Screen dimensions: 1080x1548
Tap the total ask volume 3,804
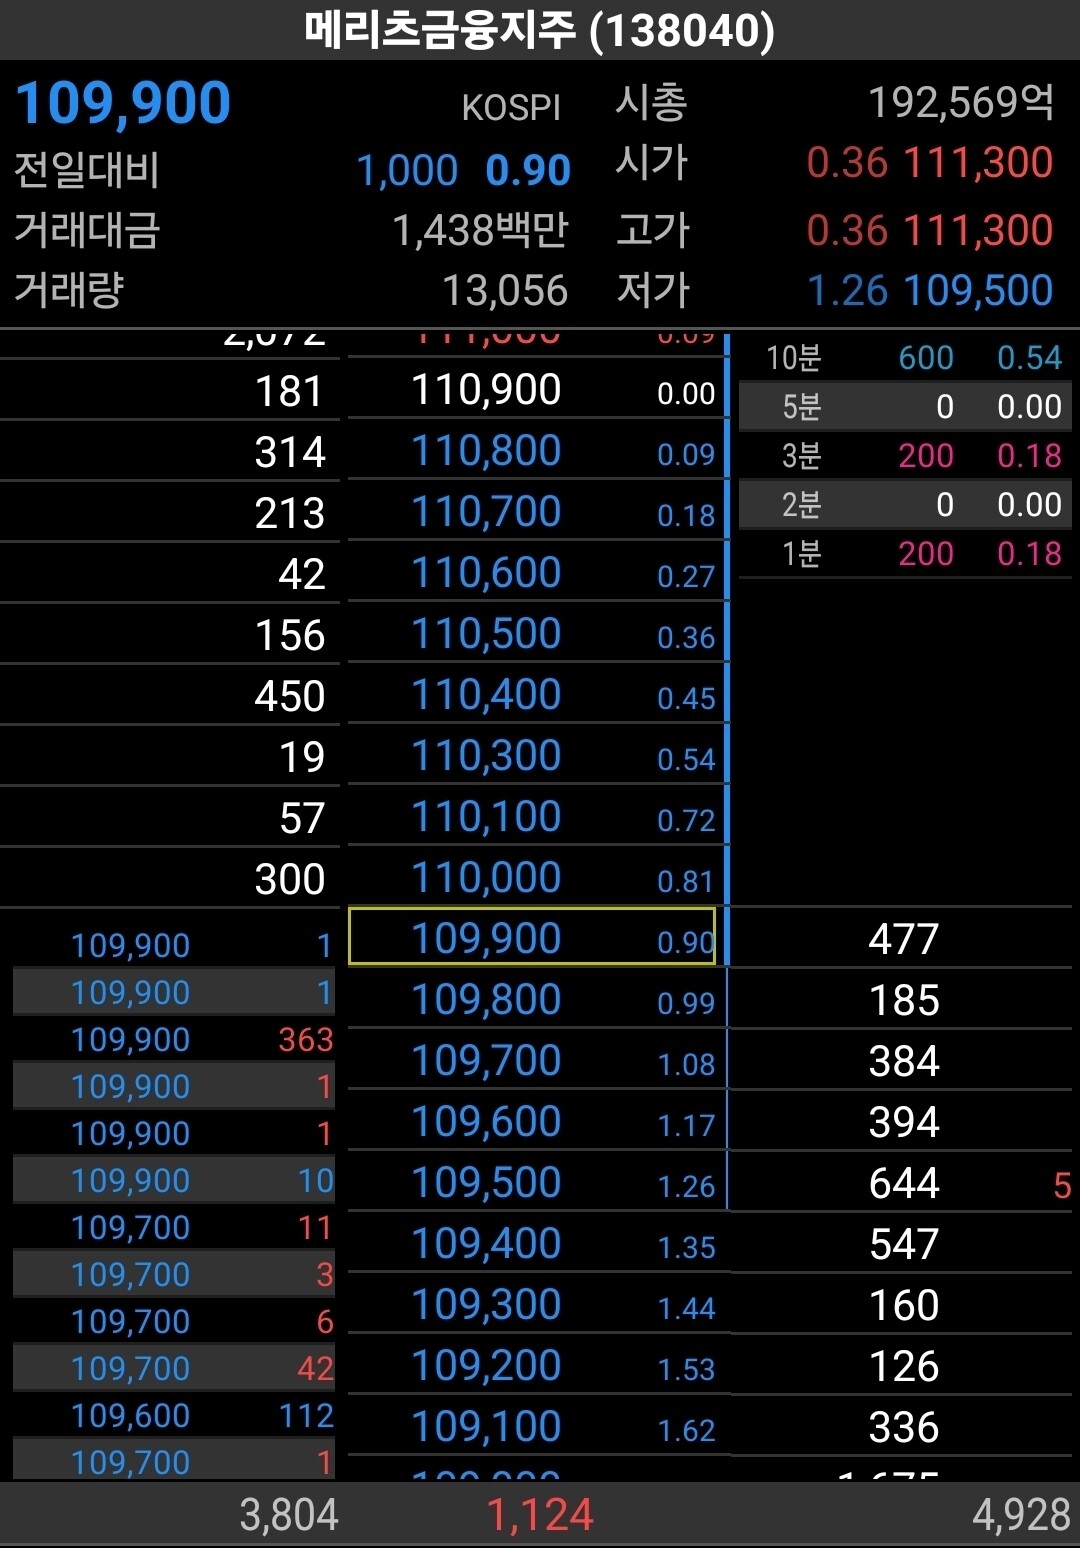click(x=289, y=1514)
